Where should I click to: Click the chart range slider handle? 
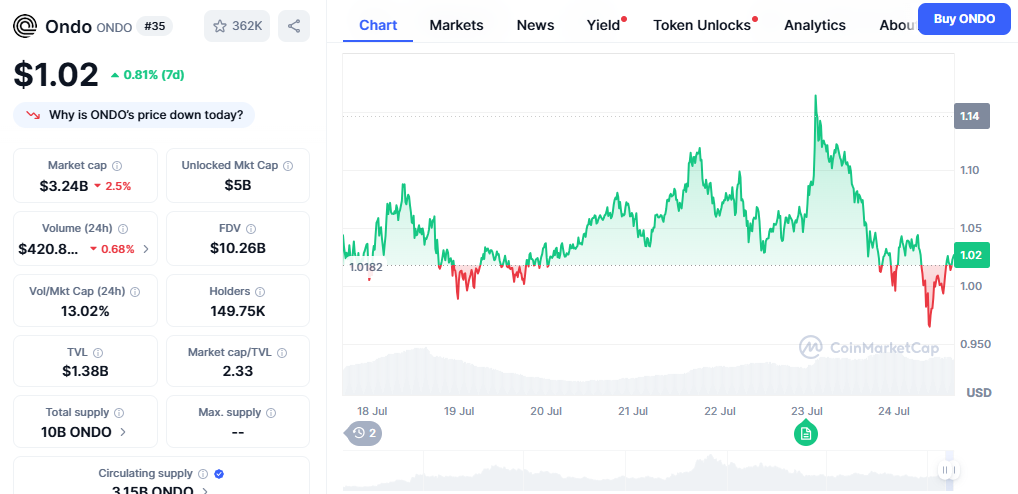(948, 470)
